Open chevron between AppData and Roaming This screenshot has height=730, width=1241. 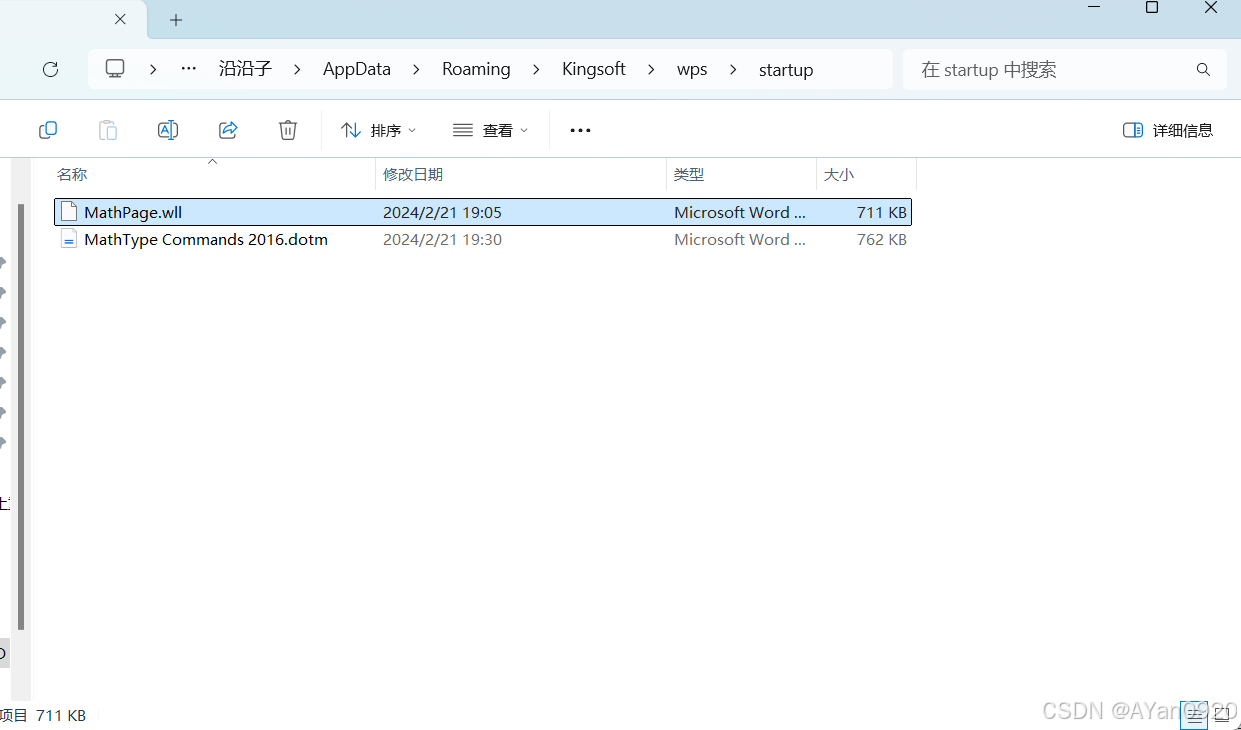point(416,69)
